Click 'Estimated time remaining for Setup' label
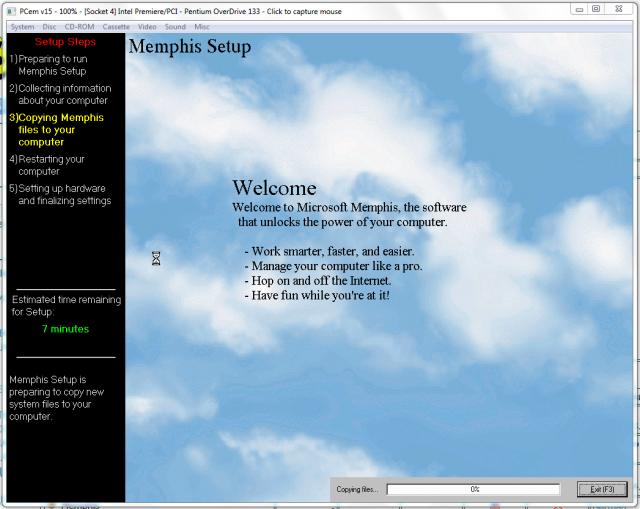Screen dimensions: 640x509 tap(66, 306)
